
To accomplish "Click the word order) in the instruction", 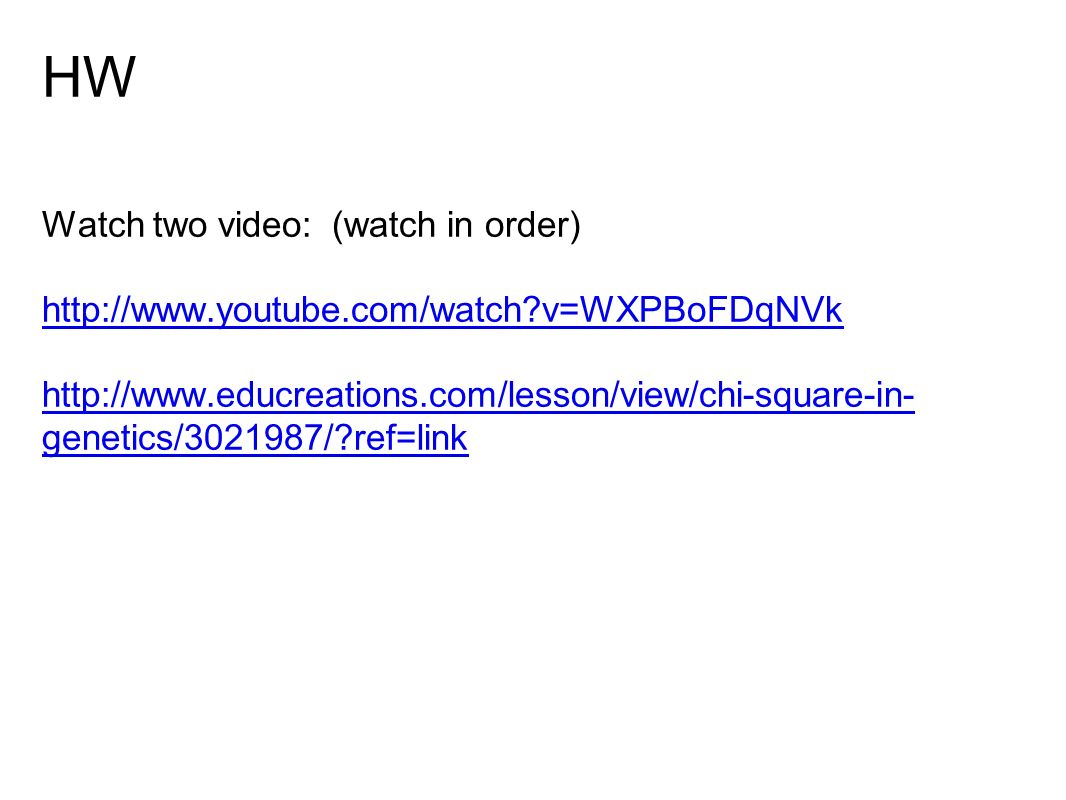I will (x=533, y=225).
